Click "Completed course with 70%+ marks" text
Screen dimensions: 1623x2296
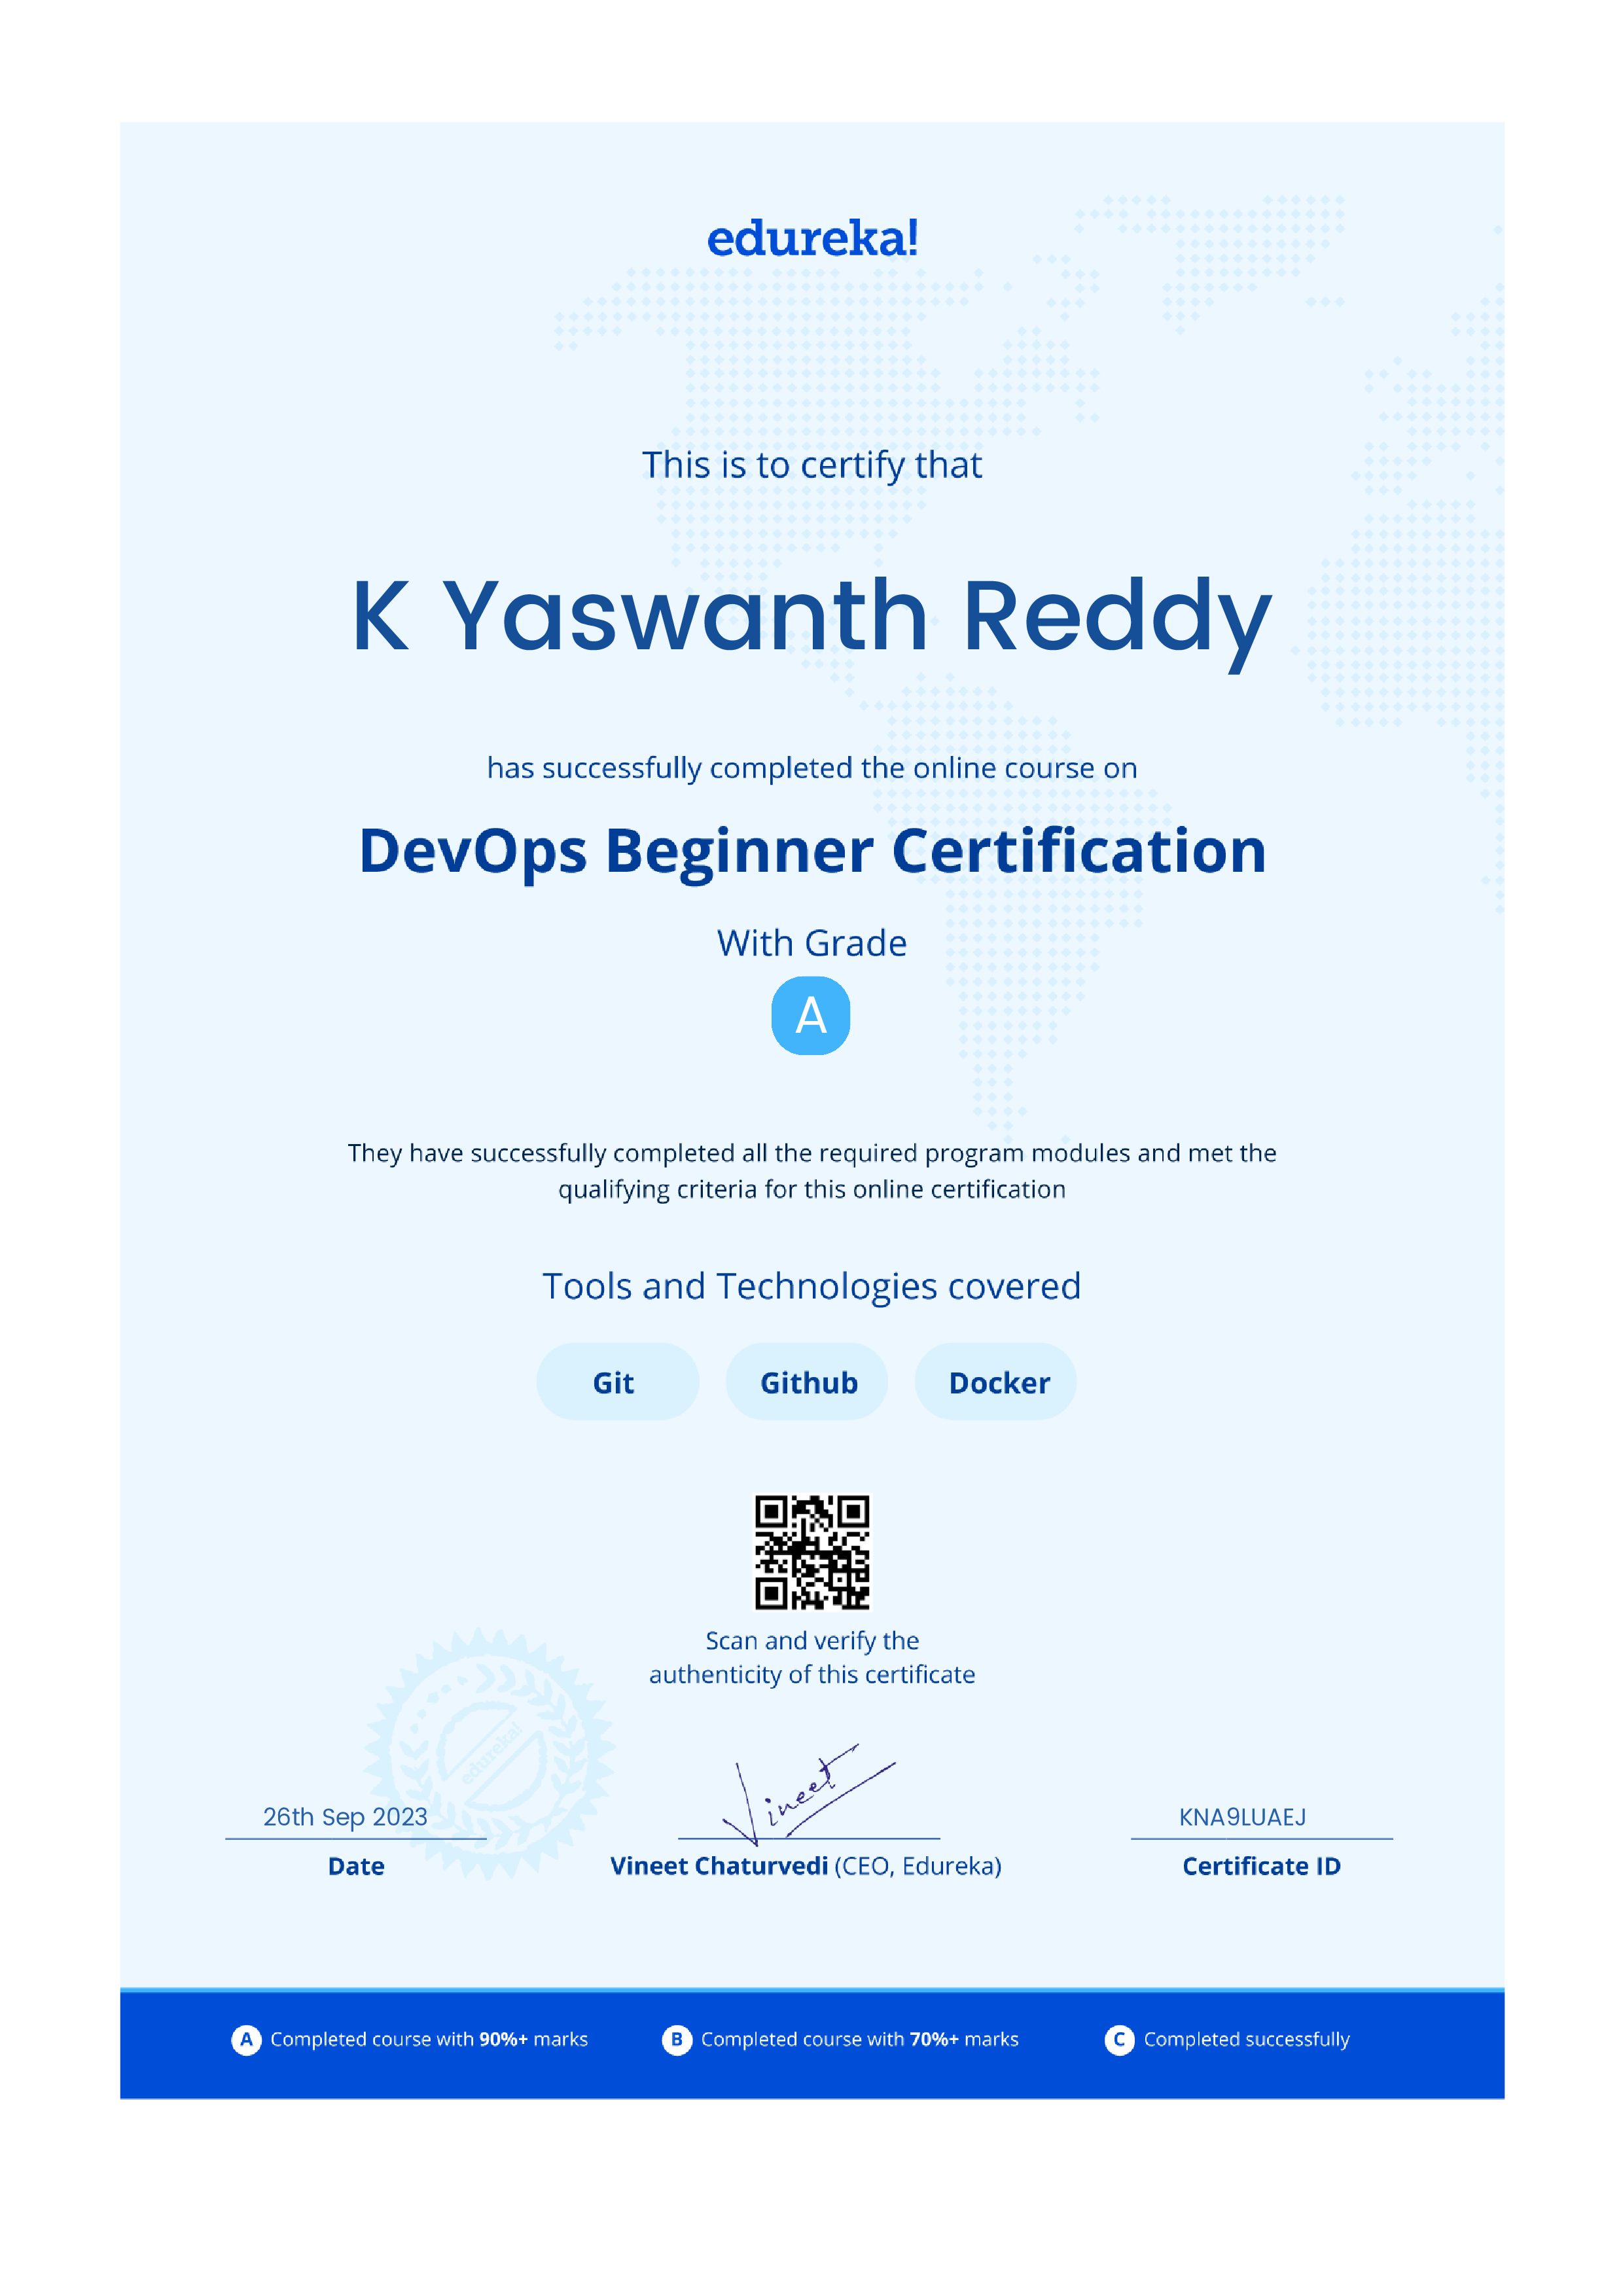click(860, 2039)
